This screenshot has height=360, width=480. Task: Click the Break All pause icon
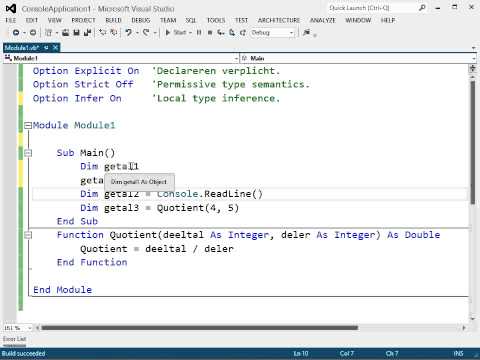click(199, 32)
